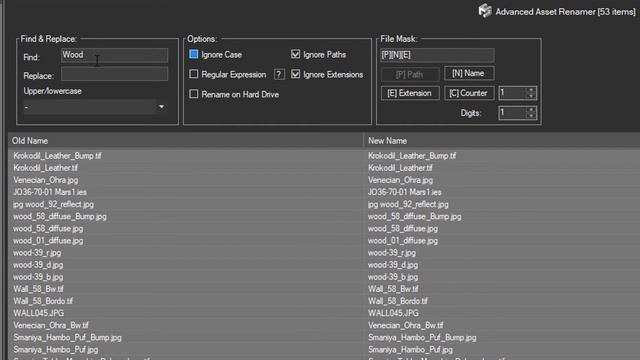Image resolution: width=640 pixels, height=360 pixels.
Task: Select Smaniya_Hambo_Puf_Bump.jpg in Old Name column
Action: [x=67, y=338]
